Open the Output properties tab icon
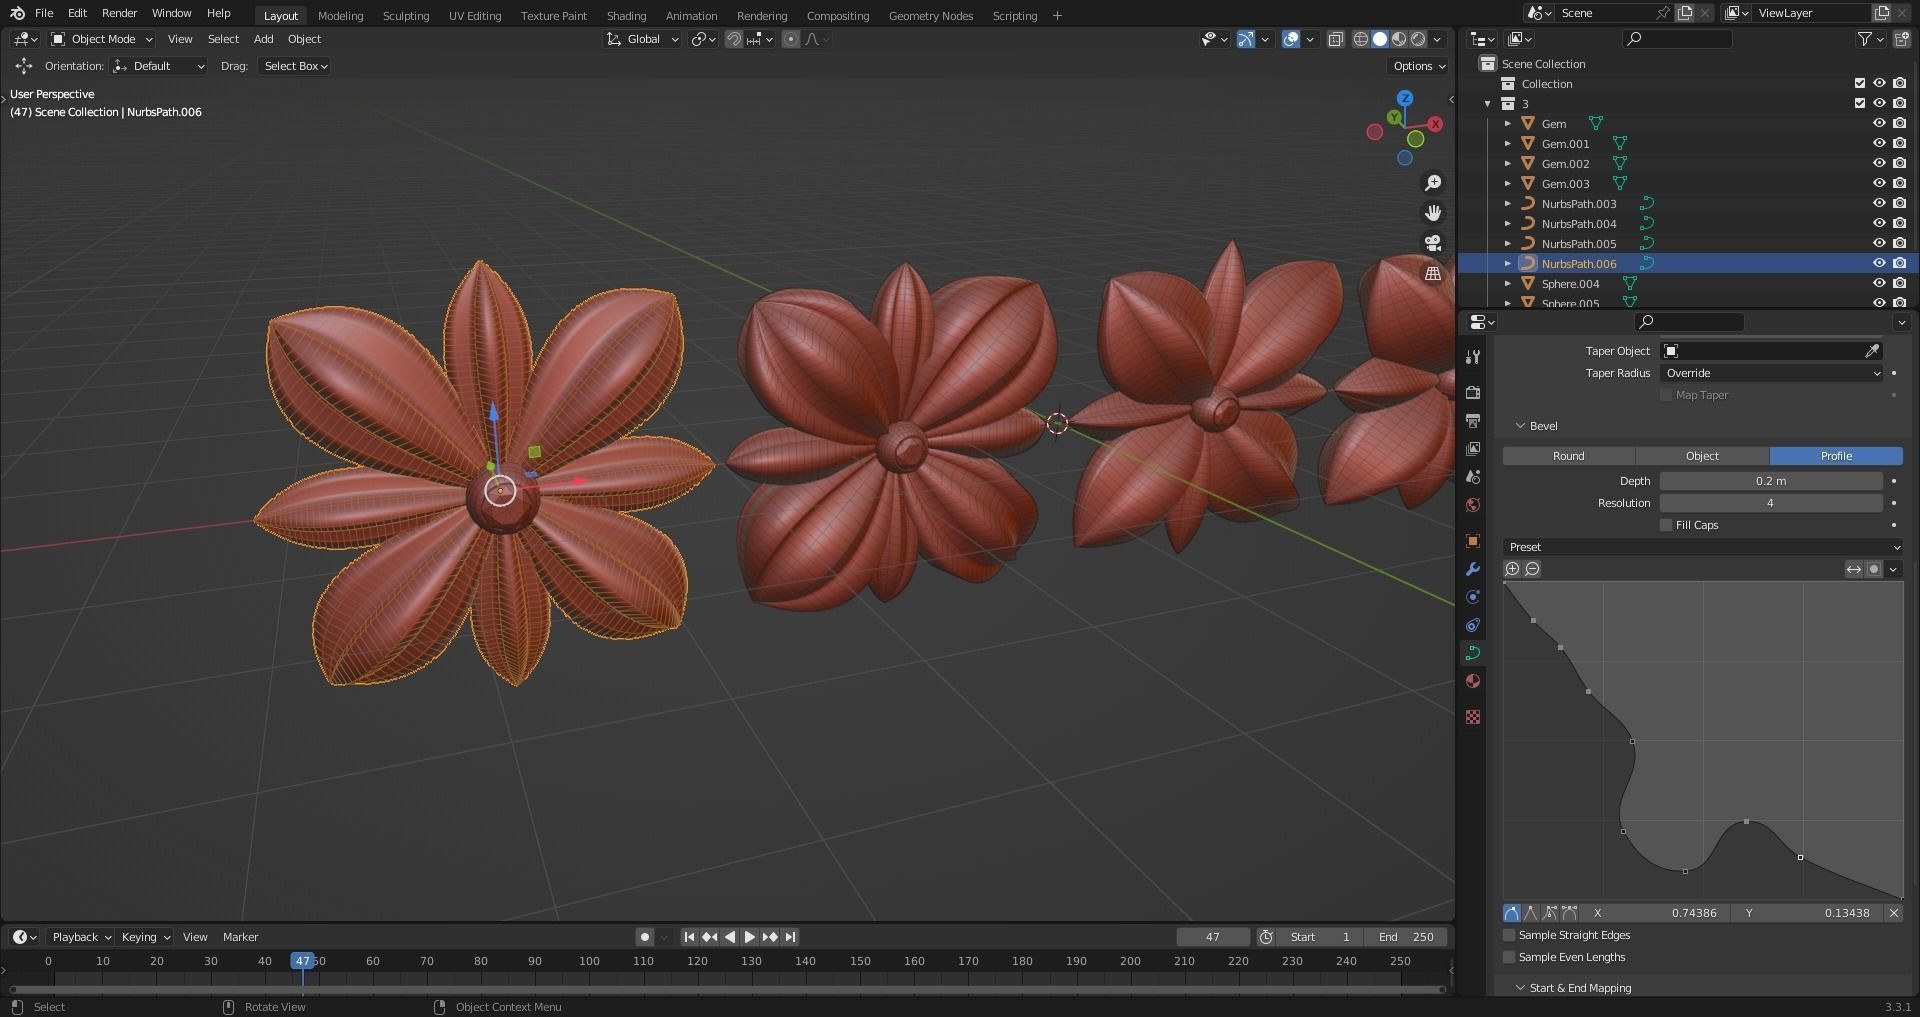The image size is (1920, 1017). coord(1472,421)
